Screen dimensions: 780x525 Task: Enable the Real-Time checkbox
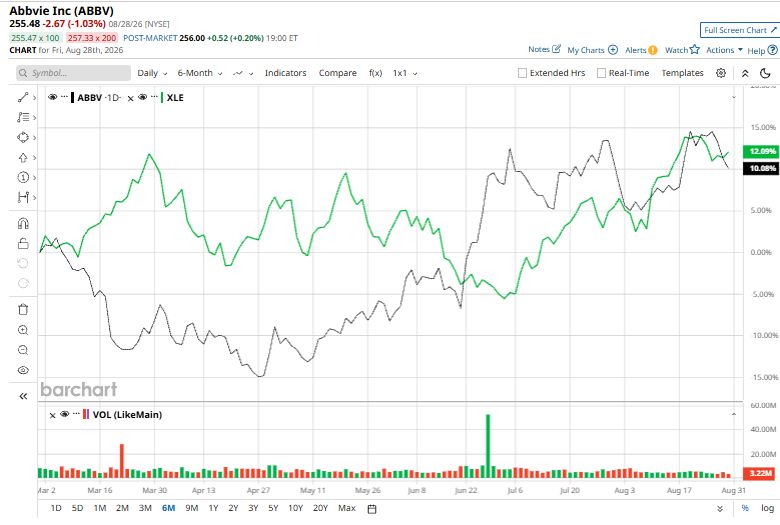coord(601,73)
